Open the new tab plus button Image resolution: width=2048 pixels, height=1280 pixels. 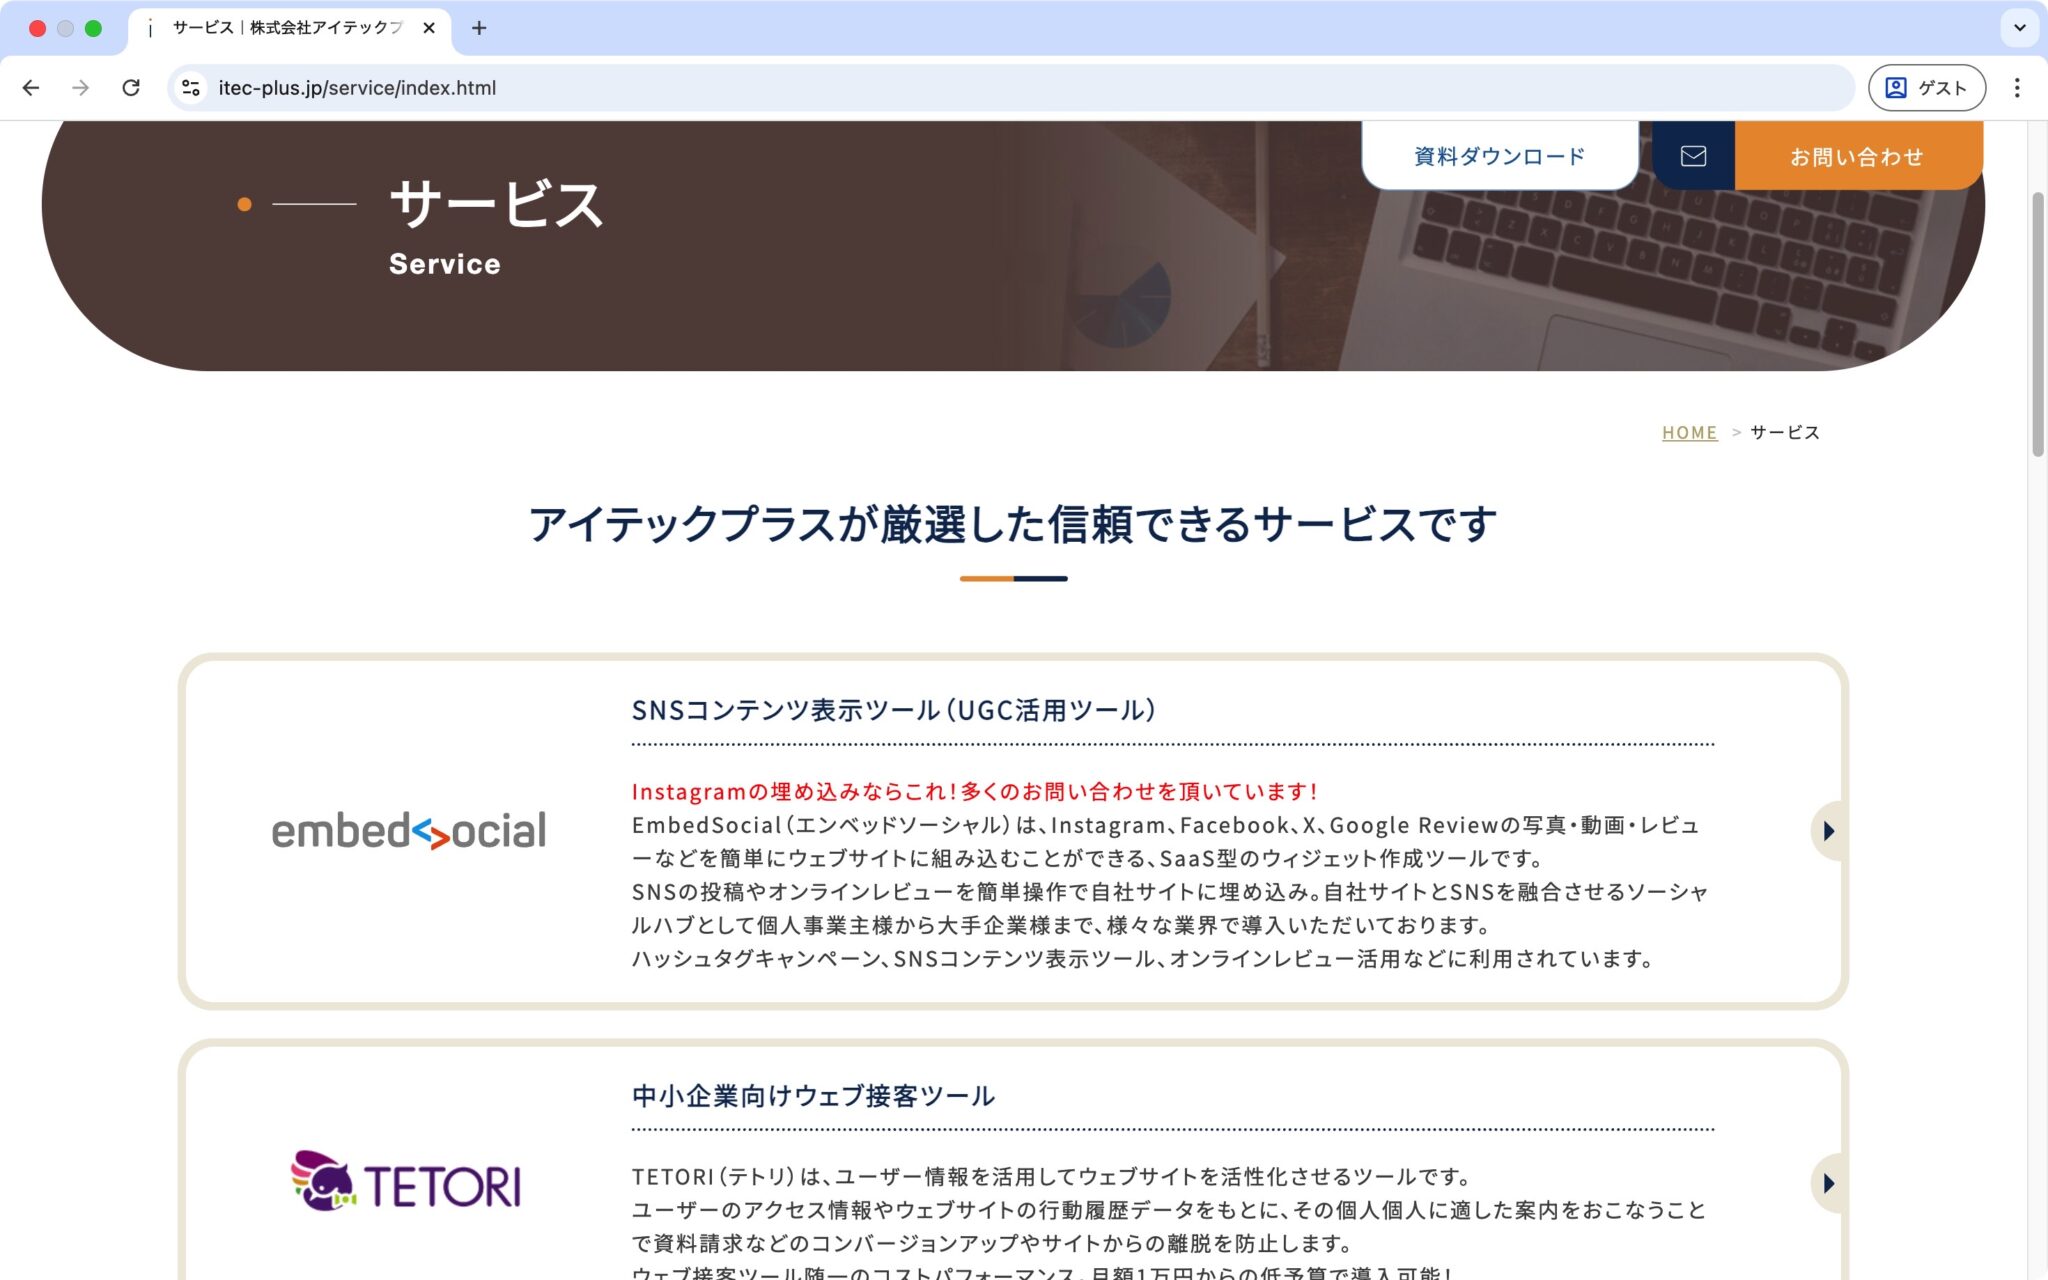pos(479,28)
